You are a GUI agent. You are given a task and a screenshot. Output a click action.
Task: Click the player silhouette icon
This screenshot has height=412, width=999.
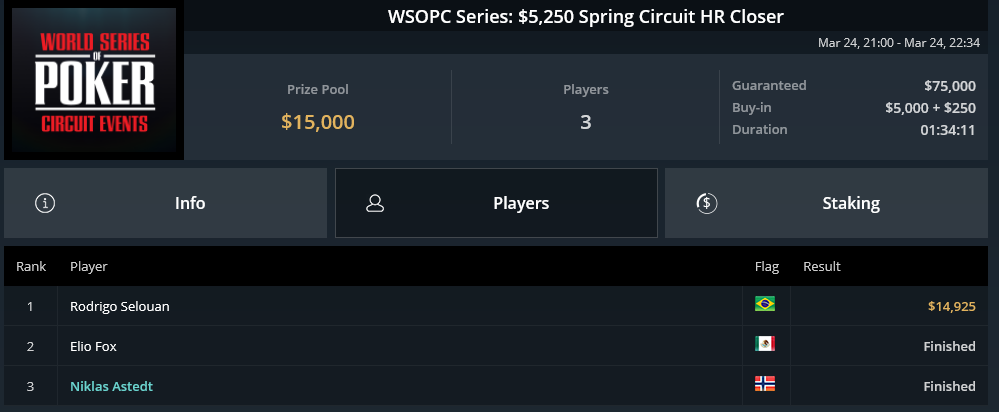[375, 203]
